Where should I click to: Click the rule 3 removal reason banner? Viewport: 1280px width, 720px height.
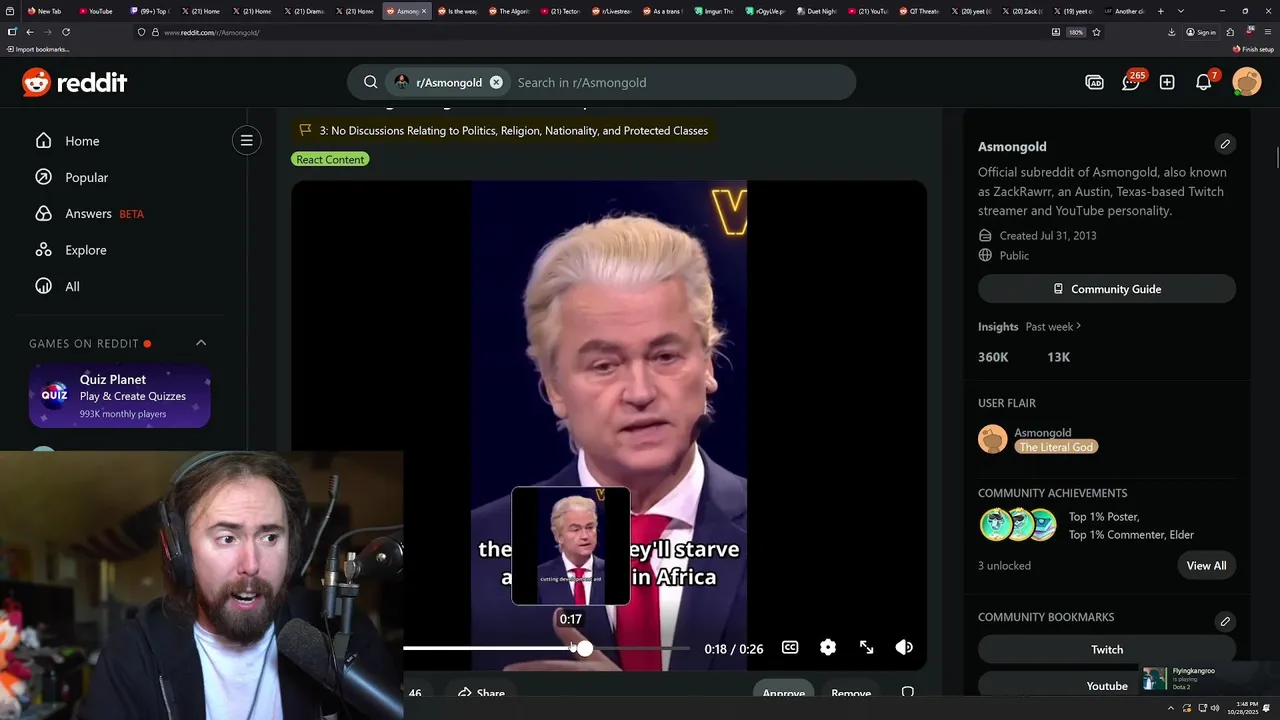[x=503, y=130]
